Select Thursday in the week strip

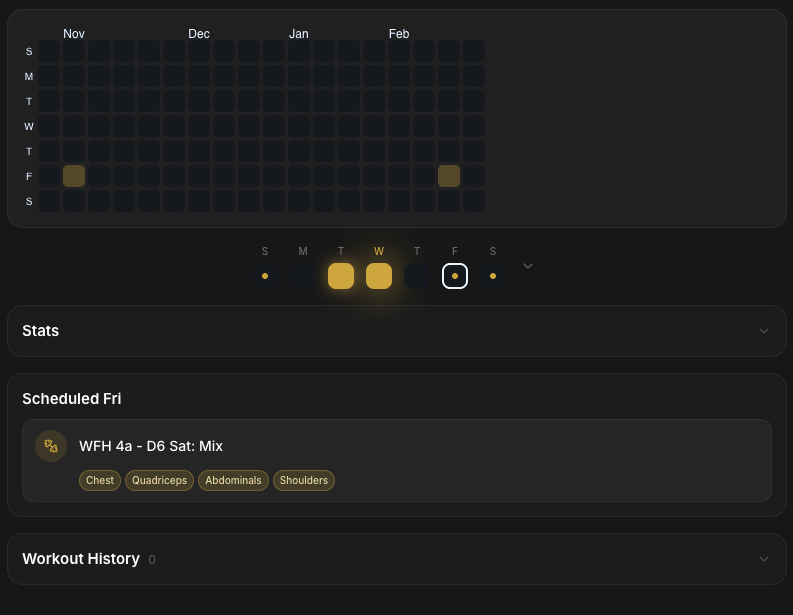[417, 276]
